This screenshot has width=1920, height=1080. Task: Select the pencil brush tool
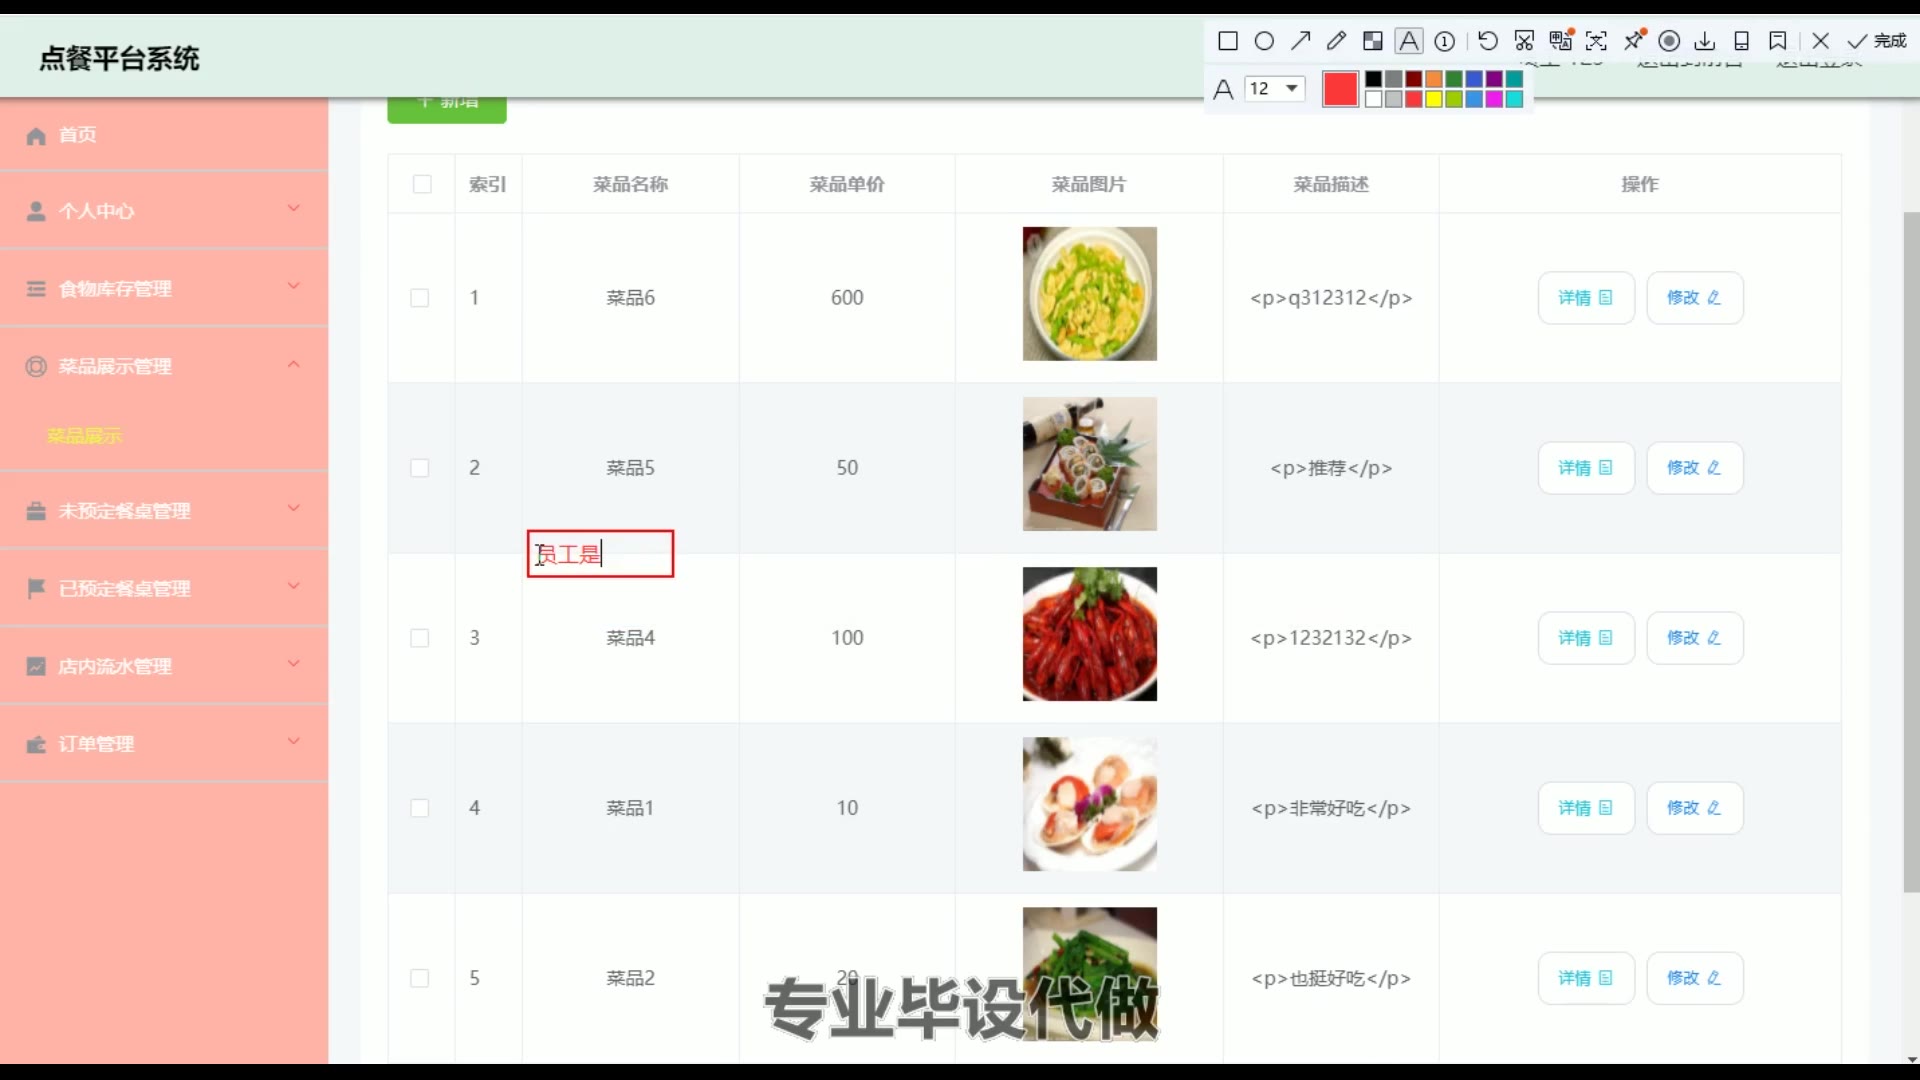coord(1336,41)
